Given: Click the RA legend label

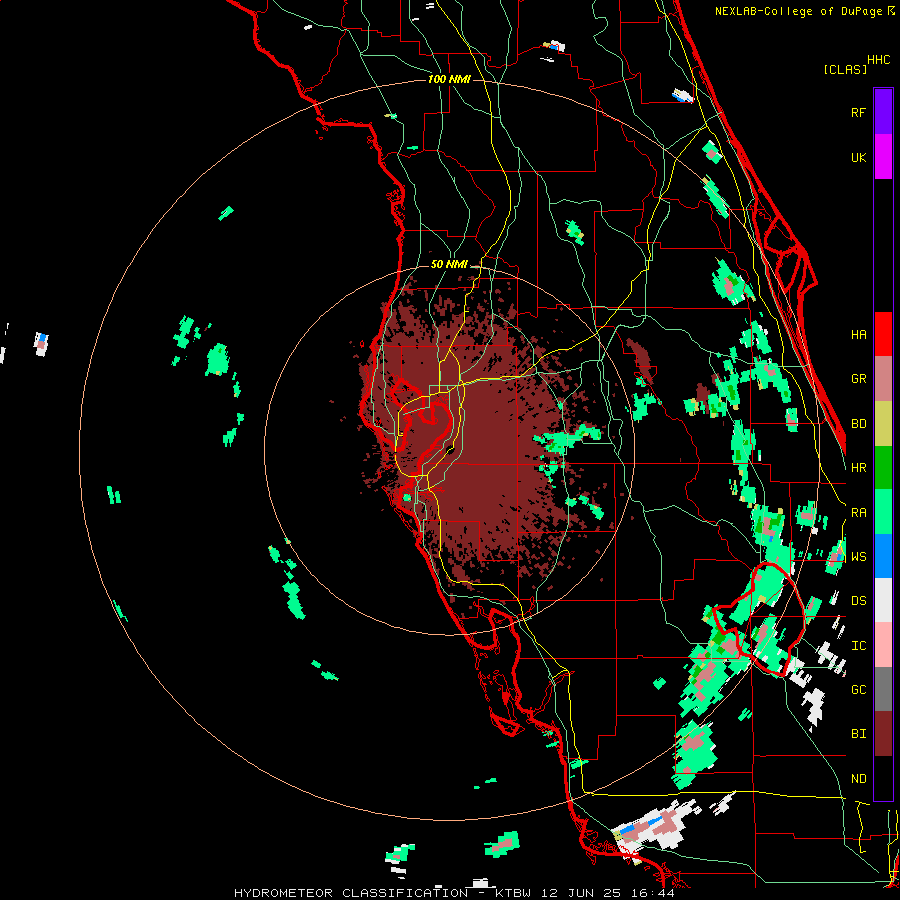Looking at the screenshot, I should (x=858, y=513).
